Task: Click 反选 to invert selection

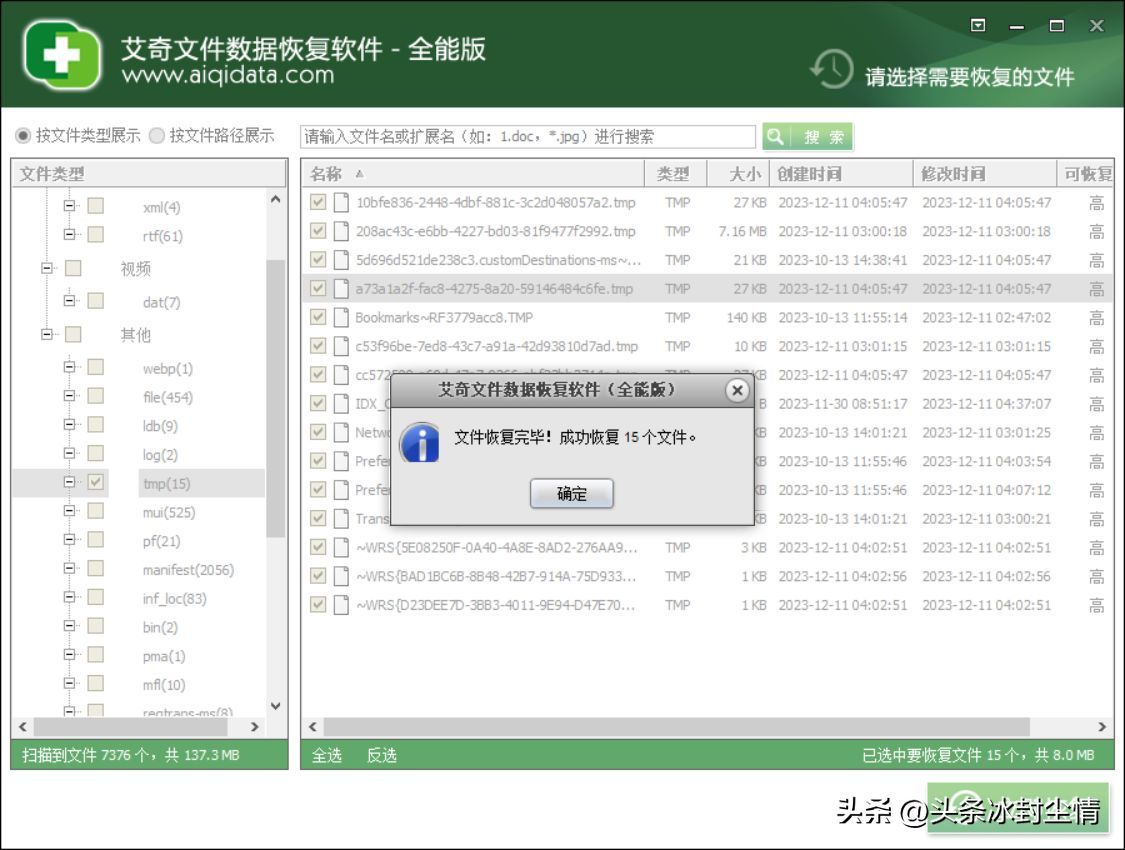Action: click(x=382, y=755)
